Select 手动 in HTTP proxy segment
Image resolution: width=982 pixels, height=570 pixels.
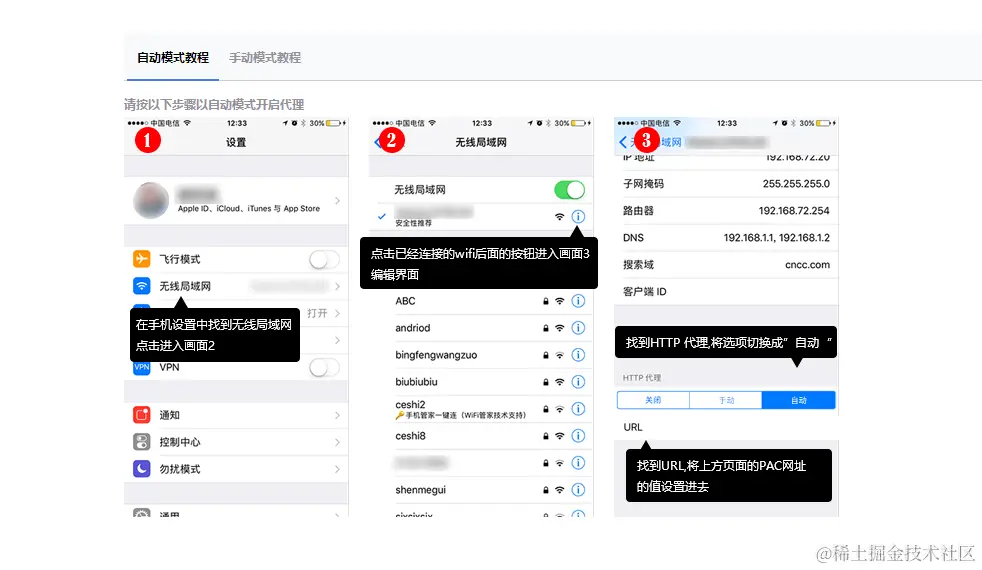[x=726, y=400]
